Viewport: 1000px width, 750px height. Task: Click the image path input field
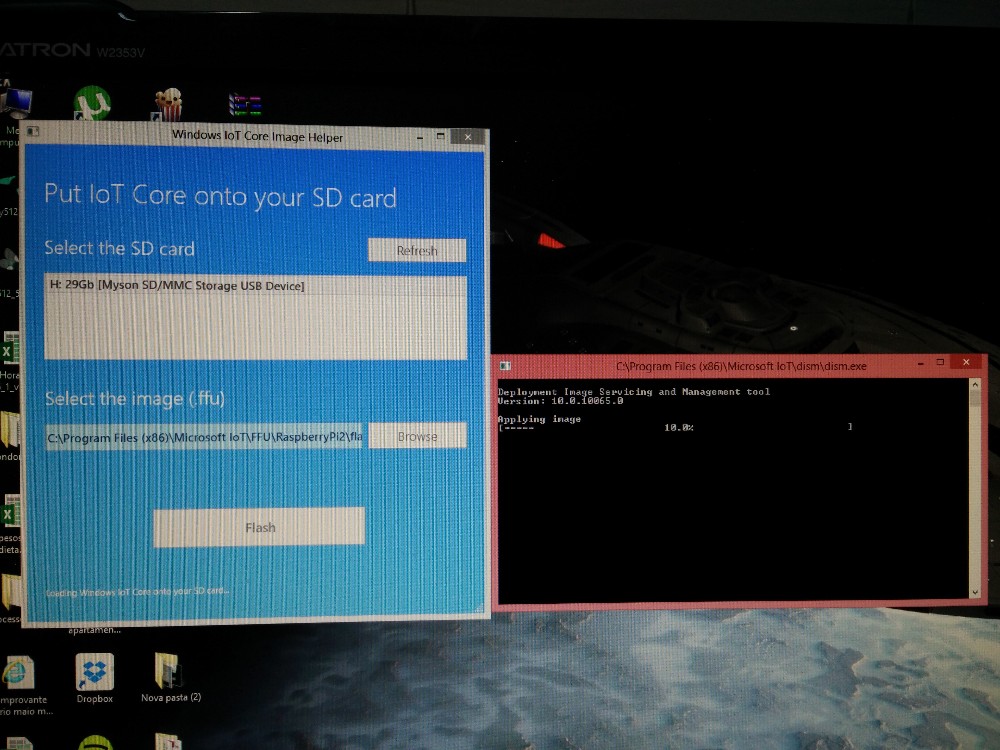[203, 437]
